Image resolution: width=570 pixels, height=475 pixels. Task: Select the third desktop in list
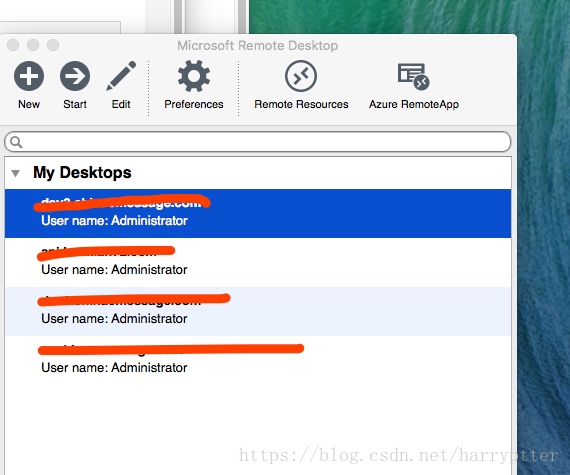click(258, 311)
